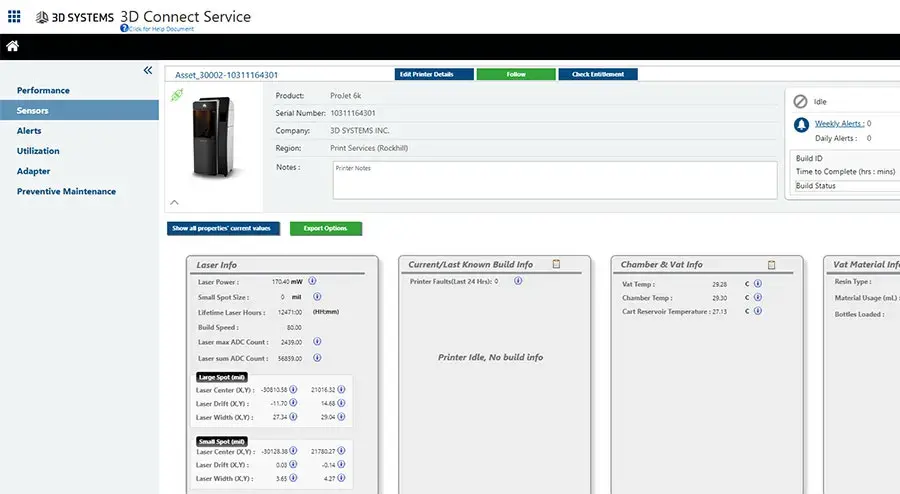Click serial number 10311164301 value
Image resolution: width=900 pixels, height=494 pixels.
coord(353,113)
